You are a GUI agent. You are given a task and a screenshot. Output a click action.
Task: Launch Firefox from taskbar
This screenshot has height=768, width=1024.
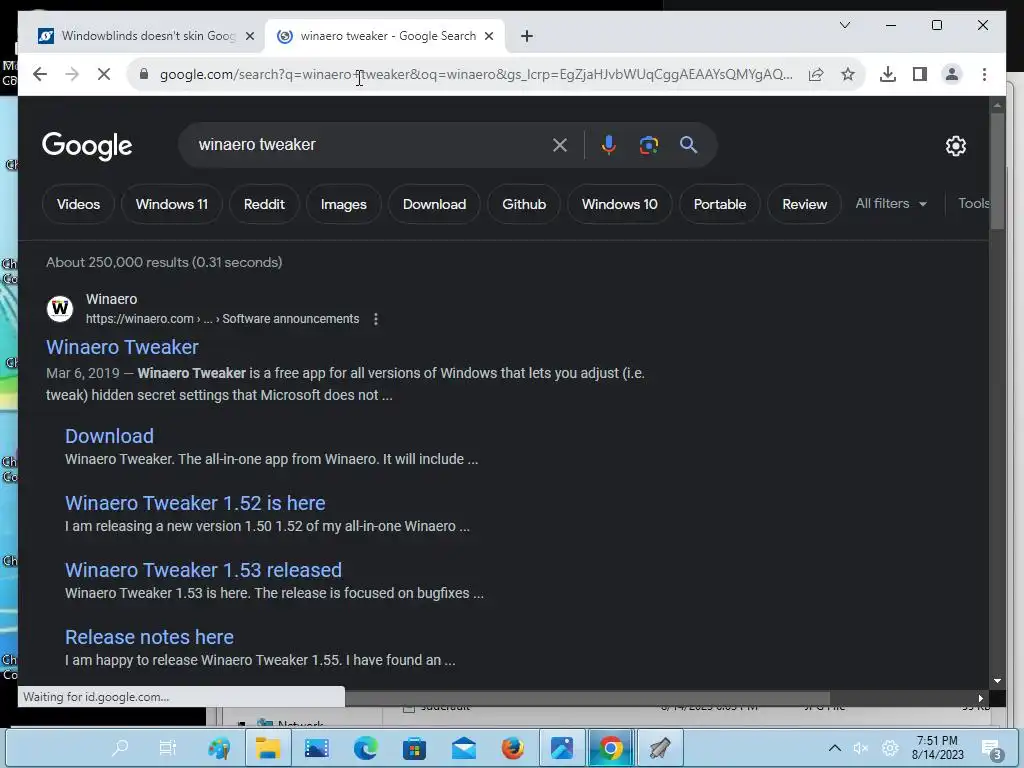coord(513,748)
